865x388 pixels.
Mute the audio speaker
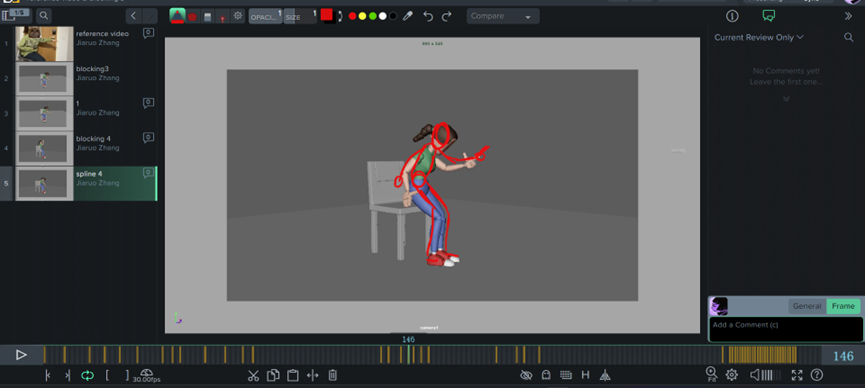click(755, 375)
